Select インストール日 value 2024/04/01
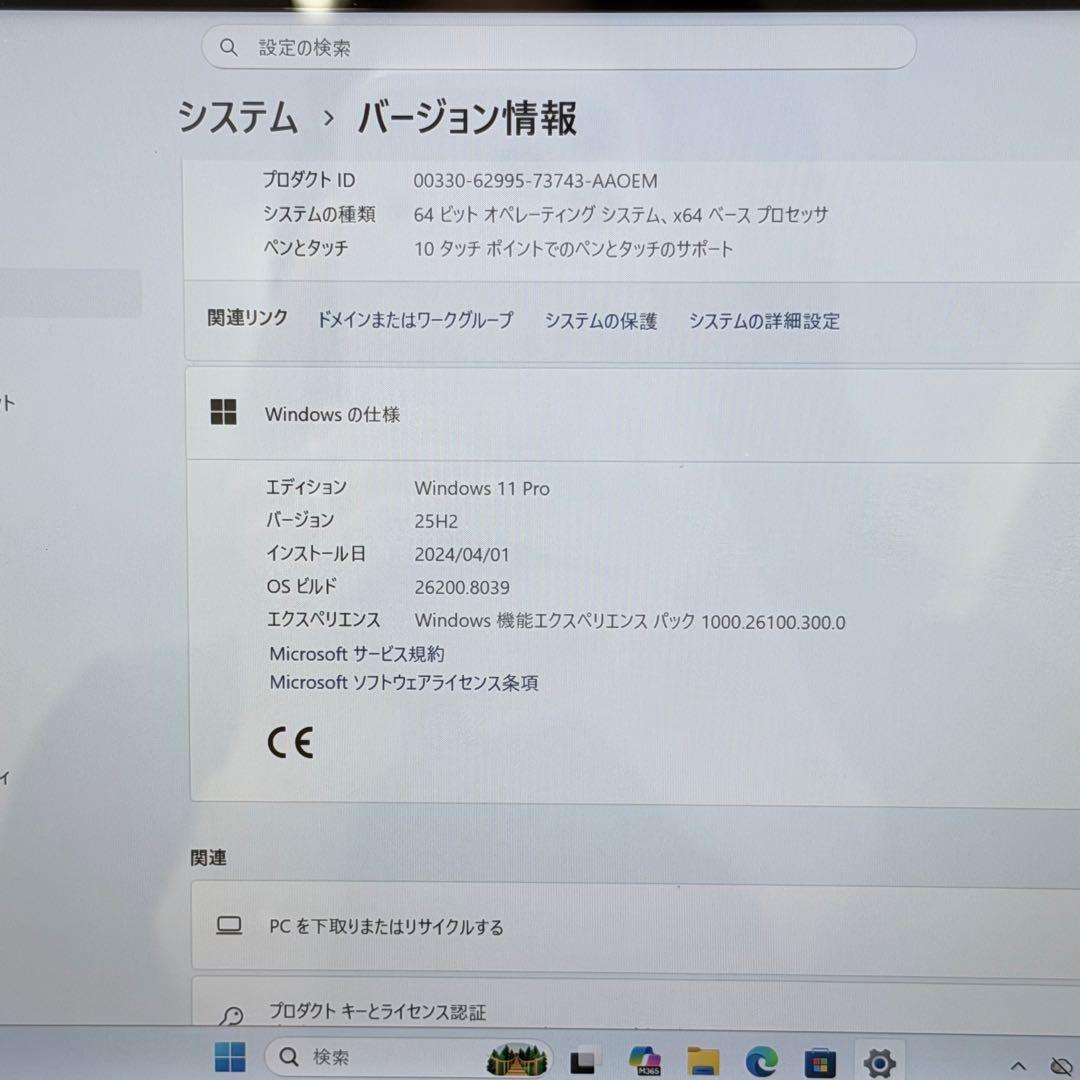The width and height of the screenshot is (1080, 1080). pos(461,554)
